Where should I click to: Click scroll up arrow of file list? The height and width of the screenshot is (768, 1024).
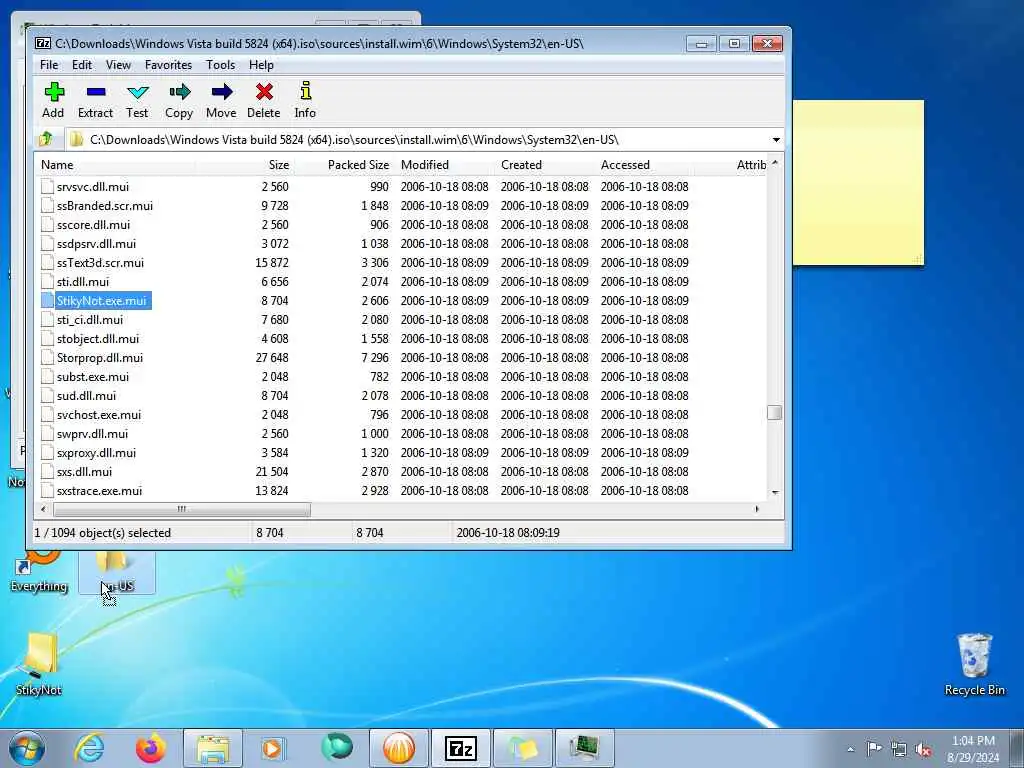click(x=775, y=163)
